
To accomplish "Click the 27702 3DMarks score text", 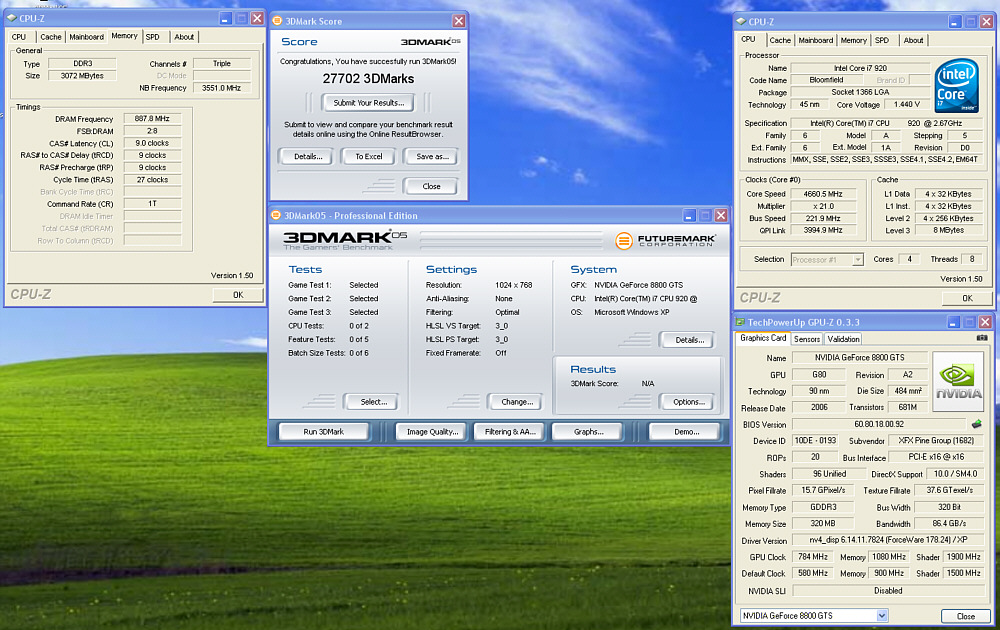I will coord(368,78).
